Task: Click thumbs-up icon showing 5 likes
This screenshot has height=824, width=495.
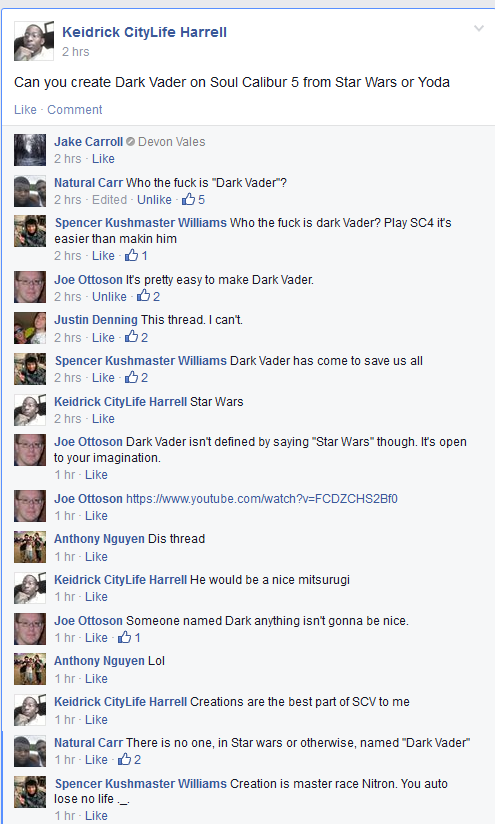Action: pyautogui.click(x=189, y=199)
